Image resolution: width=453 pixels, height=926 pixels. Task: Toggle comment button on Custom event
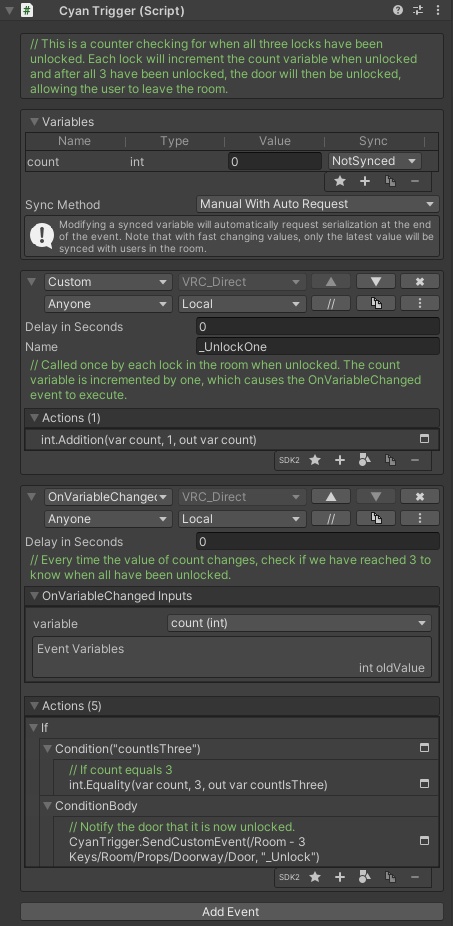pyautogui.click(x=331, y=304)
